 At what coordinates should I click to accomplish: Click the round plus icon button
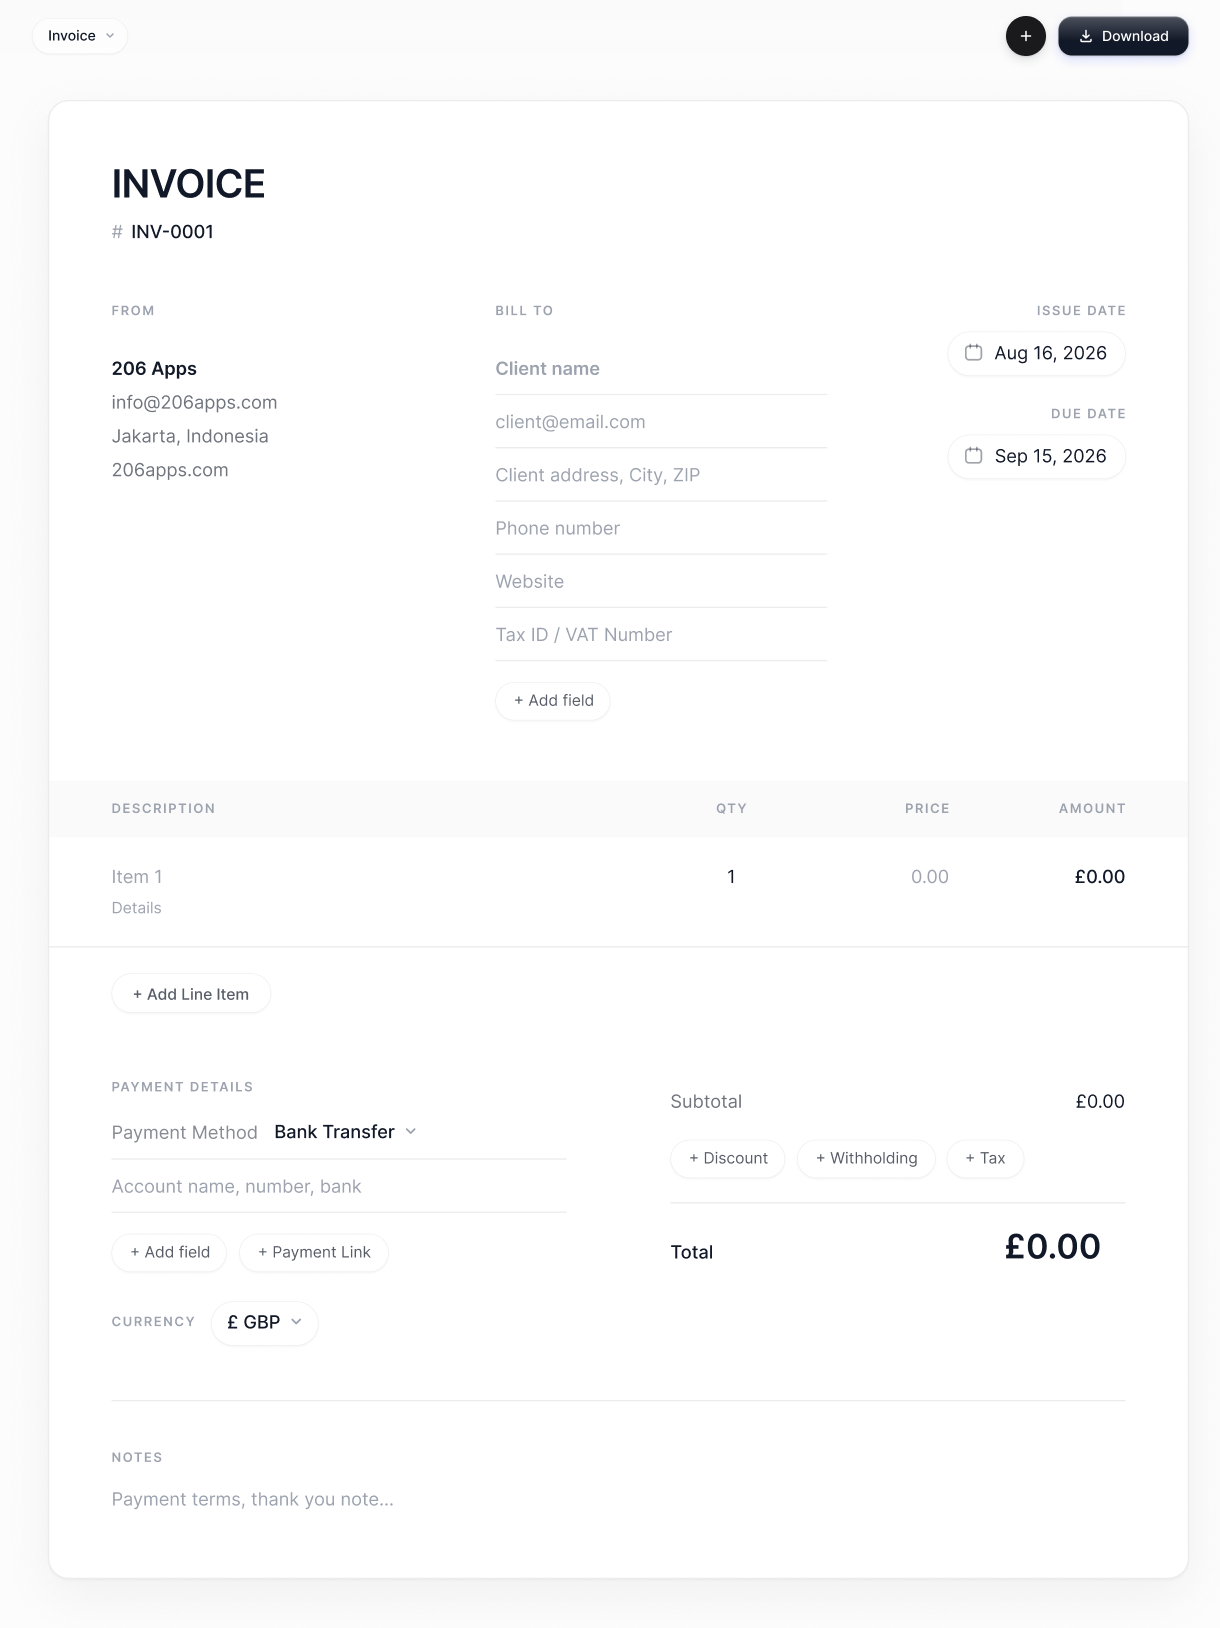(x=1025, y=36)
